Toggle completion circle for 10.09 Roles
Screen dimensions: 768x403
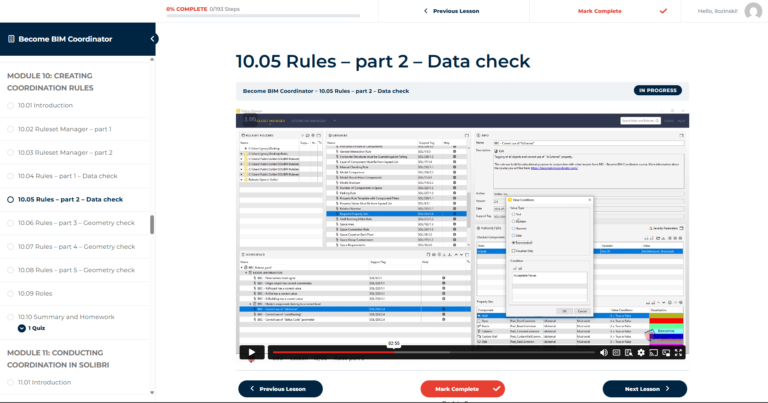click(11, 293)
